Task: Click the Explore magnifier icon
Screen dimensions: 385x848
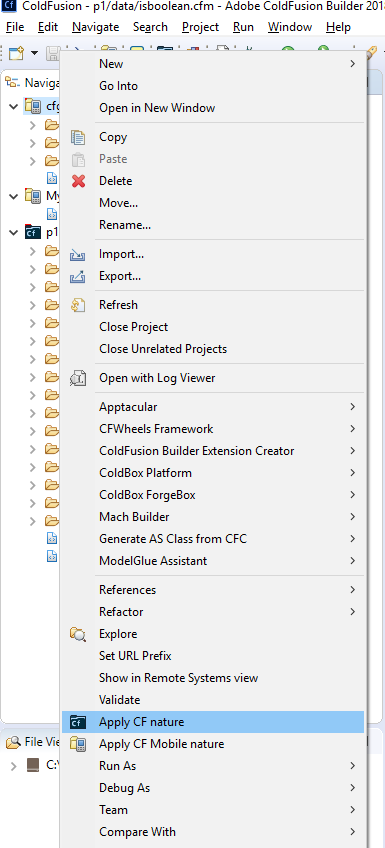Action: point(78,634)
